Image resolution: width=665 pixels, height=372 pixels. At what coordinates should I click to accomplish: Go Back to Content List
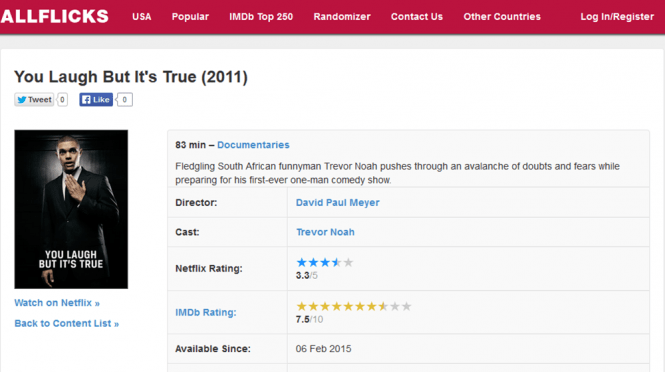coord(67,324)
